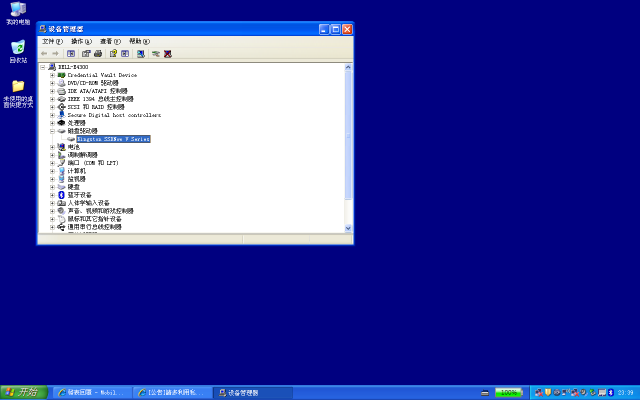Click the 鼠标和其它指针设备 mouse icon
This screenshot has height=400, width=640.
(x=61, y=219)
